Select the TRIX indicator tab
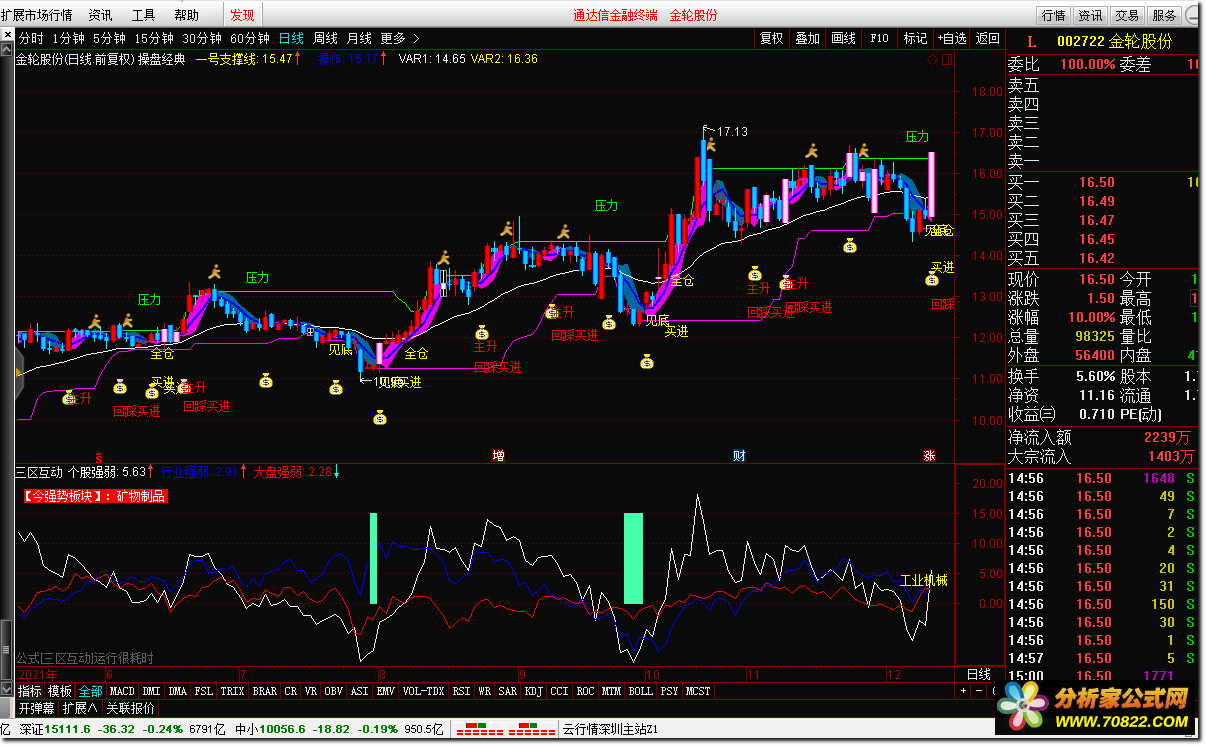The width and height of the screenshot is (1207, 746). coord(232,691)
